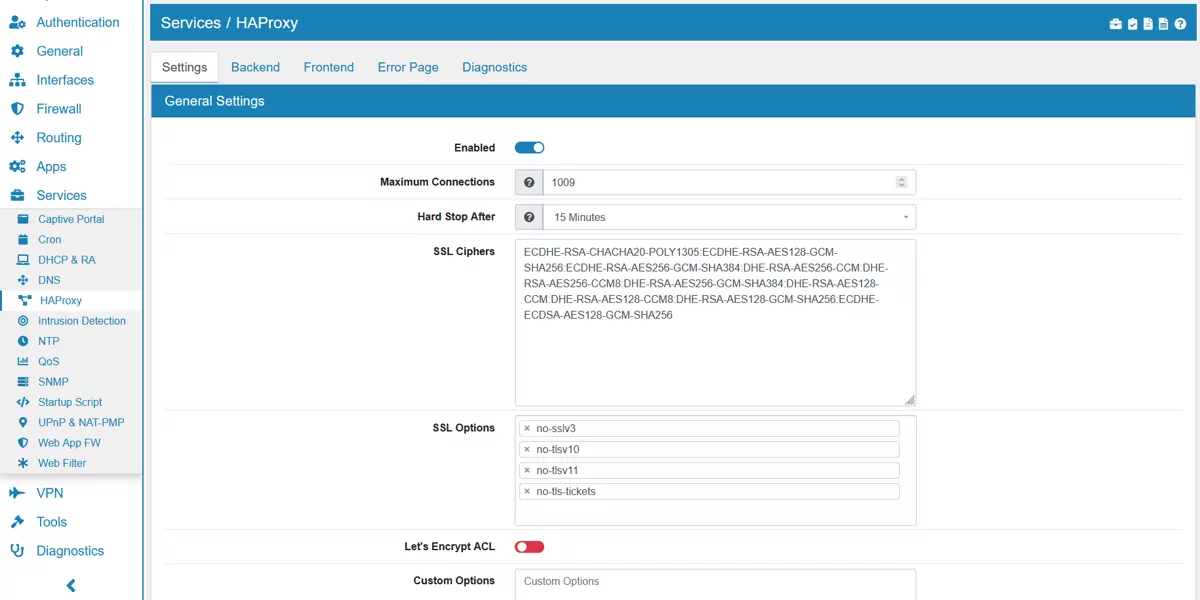The height and width of the screenshot is (600, 1200).
Task: Click the statistics report file icon
Action: (1163, 23)
